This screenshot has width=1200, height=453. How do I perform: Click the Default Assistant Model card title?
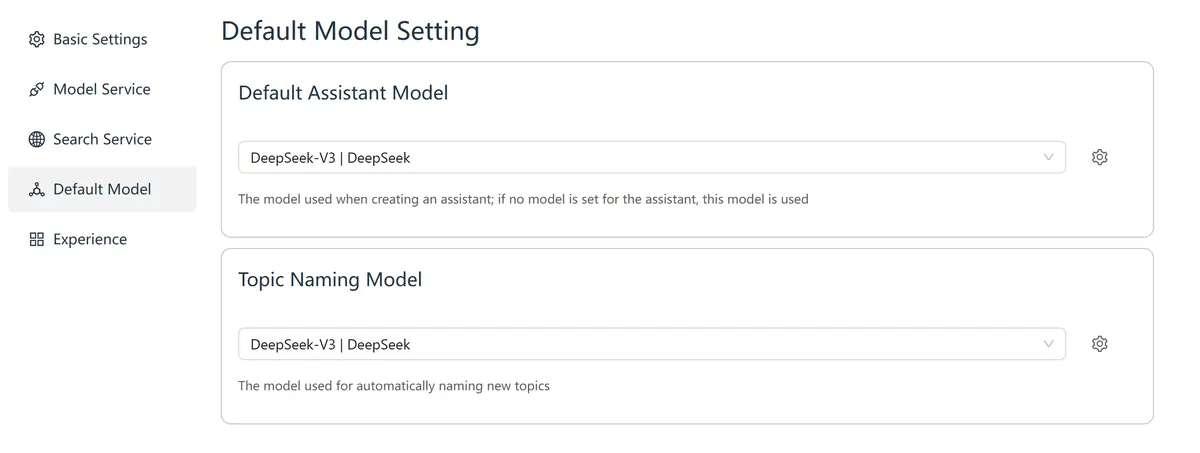(x=343, y=93)
